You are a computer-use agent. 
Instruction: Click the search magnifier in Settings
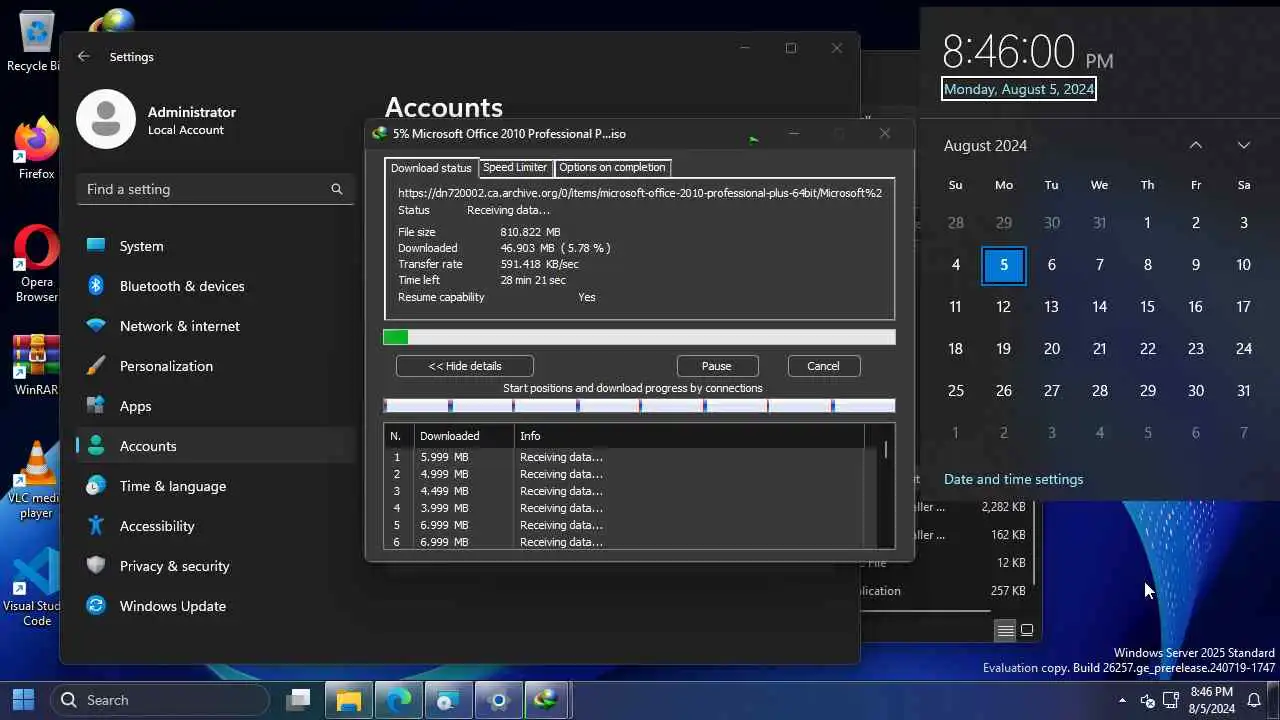tap(337, 189)
